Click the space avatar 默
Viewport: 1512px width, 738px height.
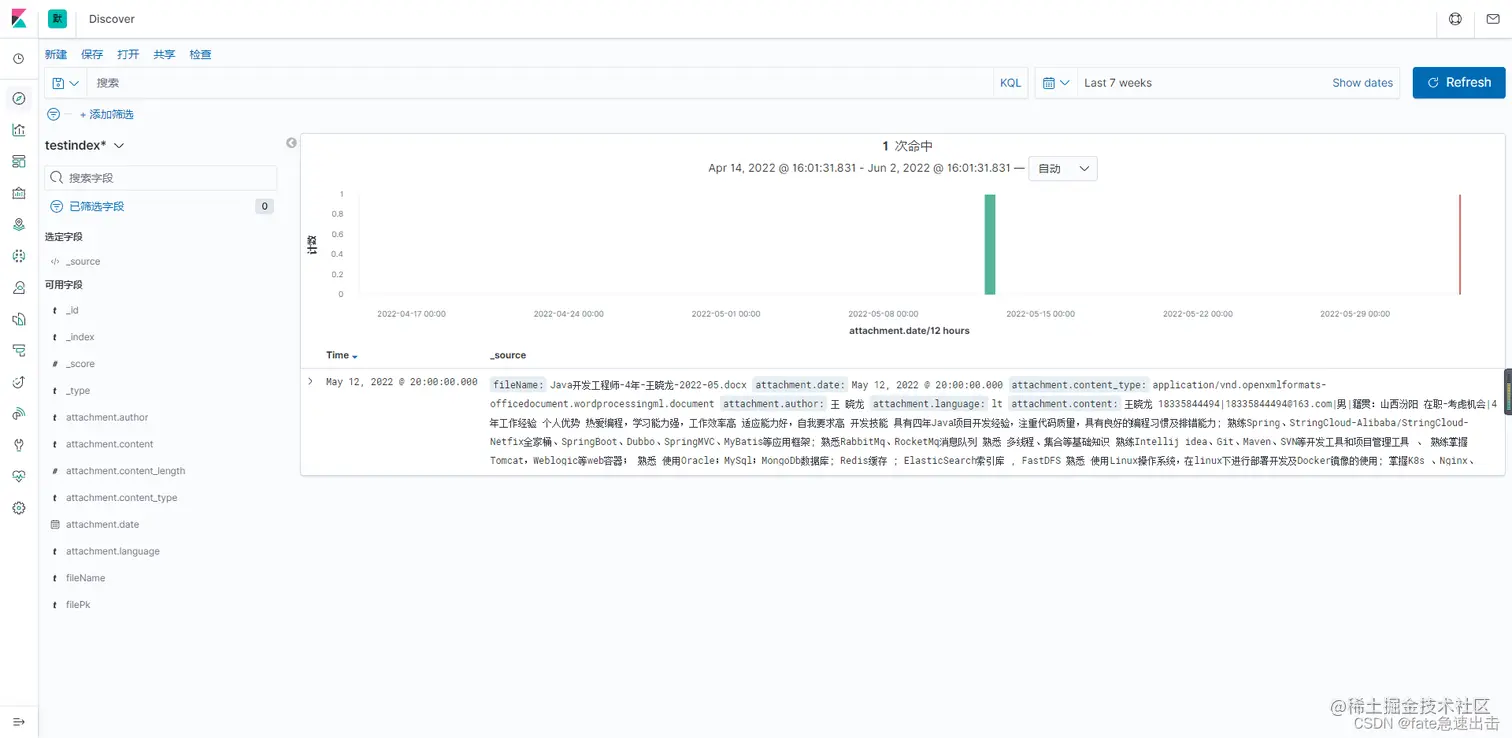(x=57, y=18)
